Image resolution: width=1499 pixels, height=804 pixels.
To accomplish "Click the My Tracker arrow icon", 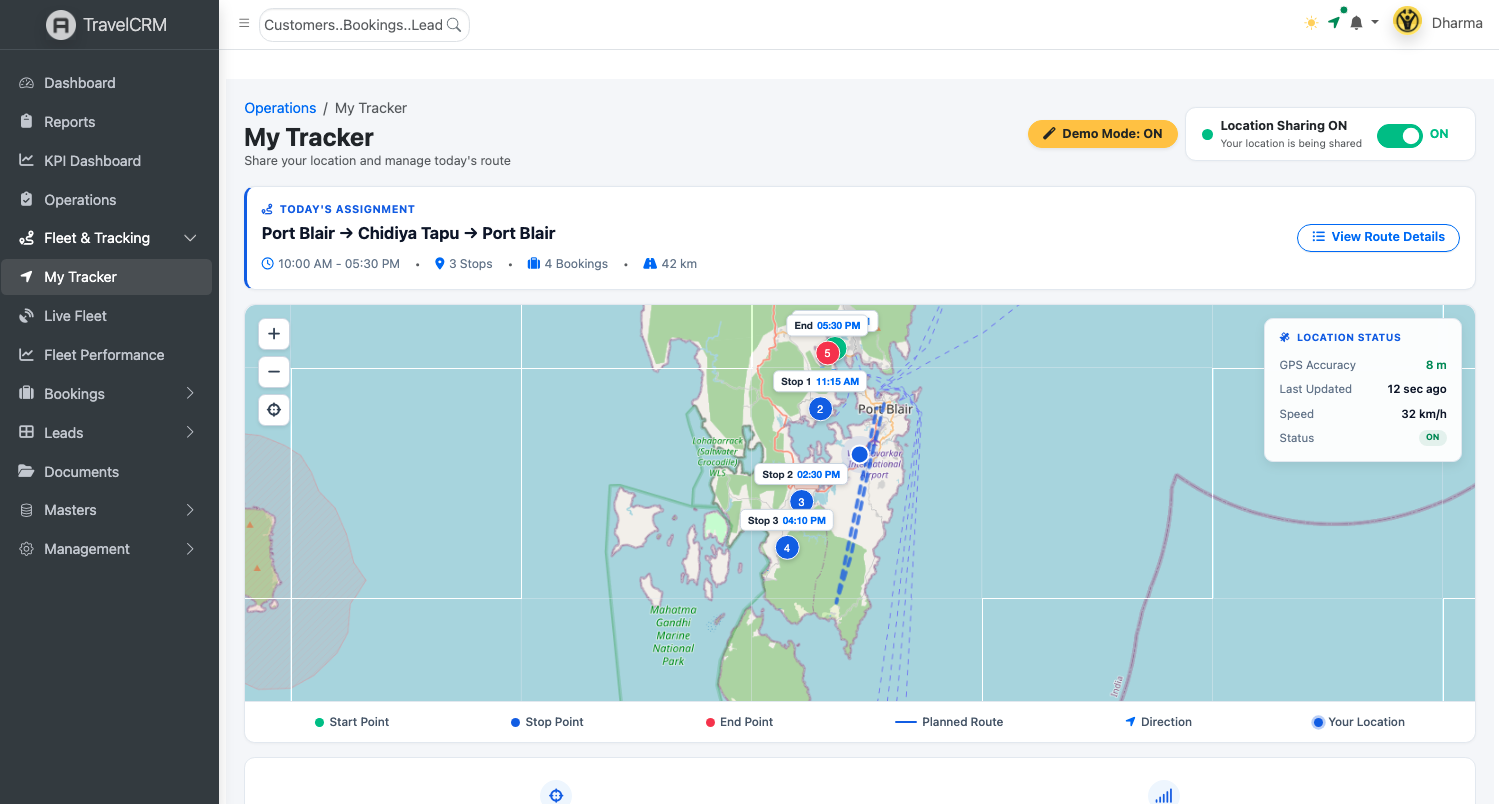I will [27, 277].
